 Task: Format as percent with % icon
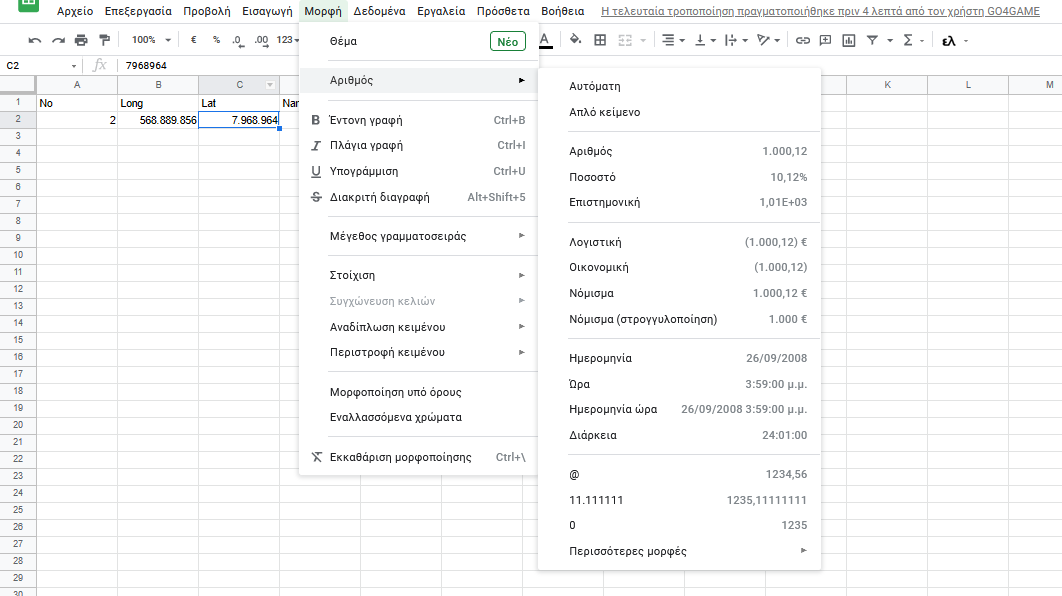coord(216,40)
